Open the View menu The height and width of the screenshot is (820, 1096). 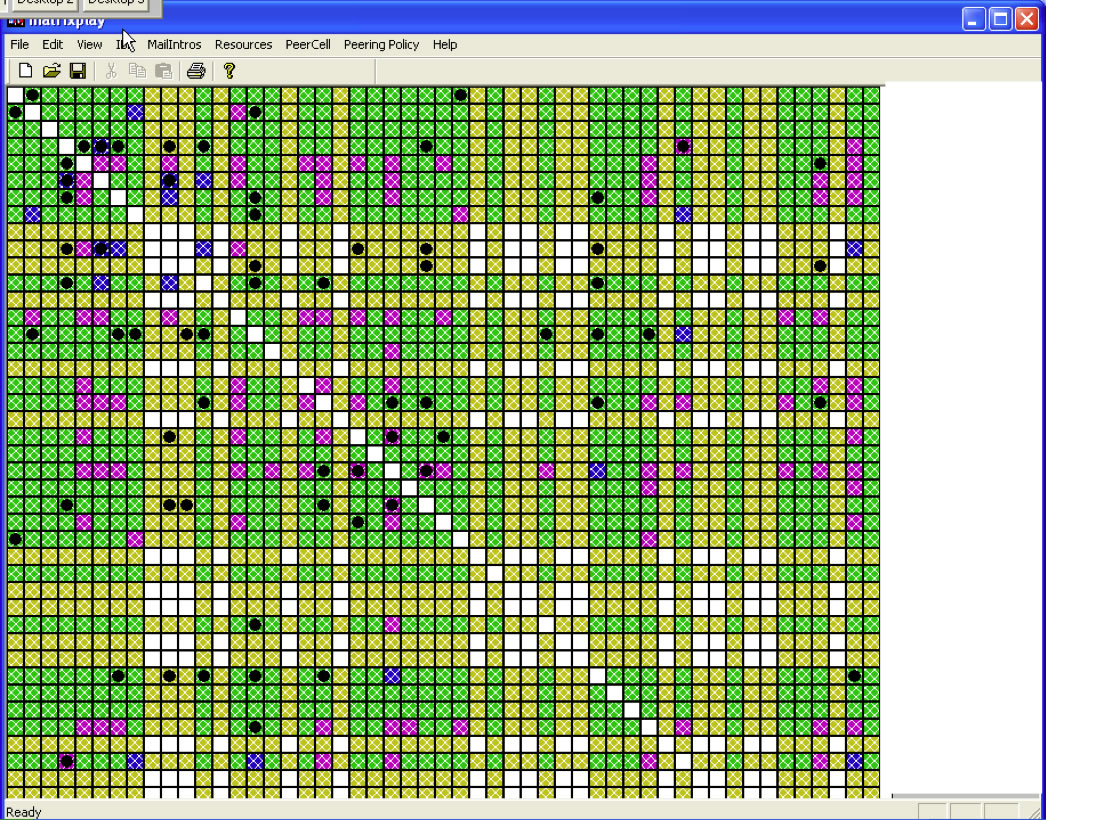[89, 45]
